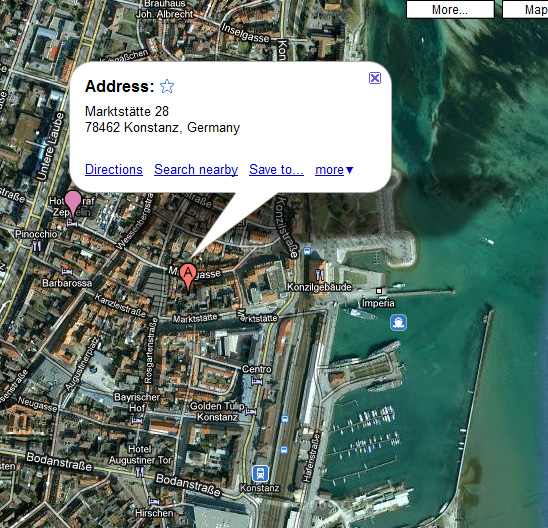This screenshot has width=548, height=528.
Task: Click the Barbarossa hotel icon
Action: pos(67,271)
